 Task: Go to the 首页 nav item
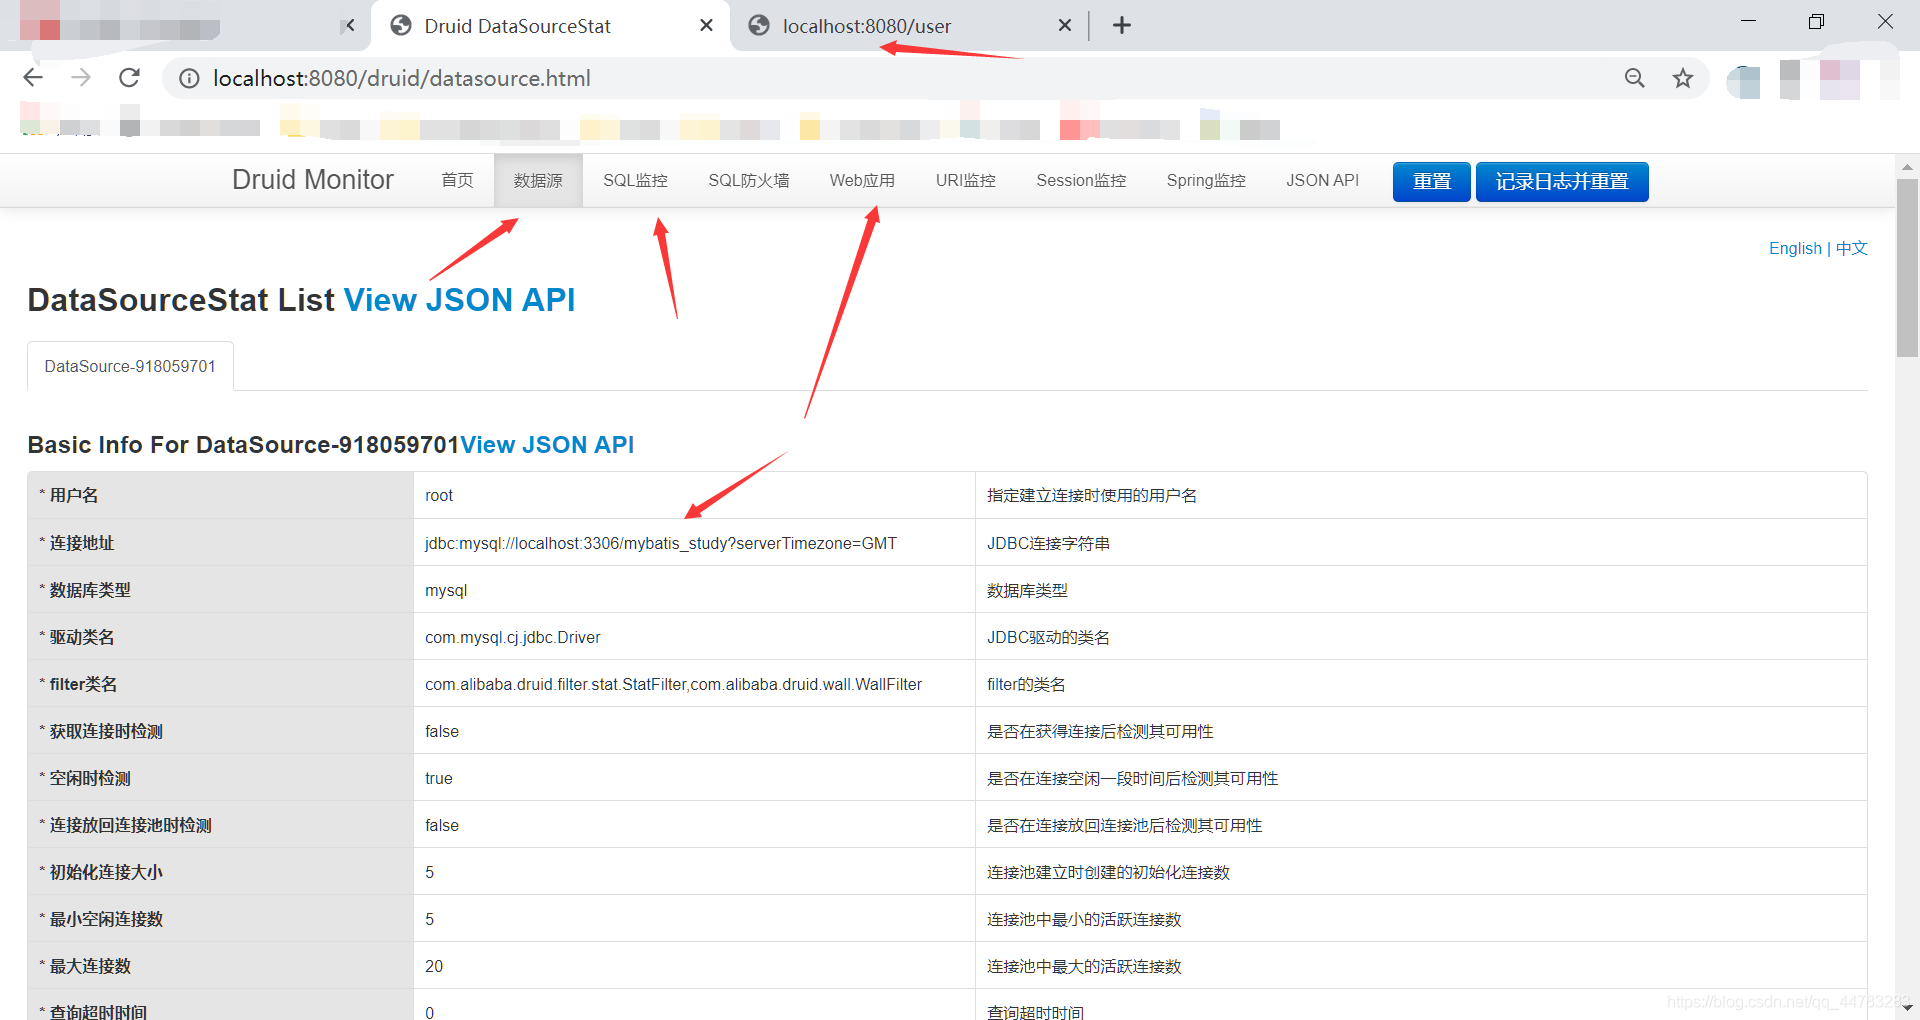[457, 181]
